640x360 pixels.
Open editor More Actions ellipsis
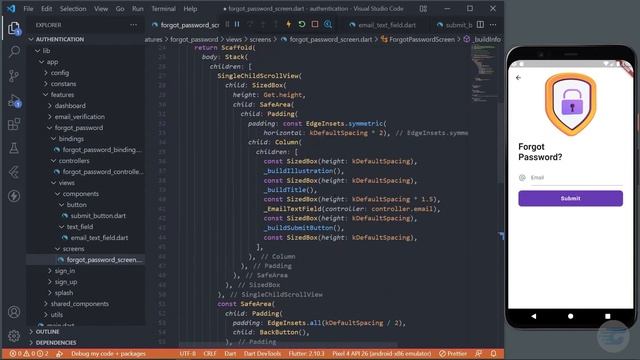point(493,25)
